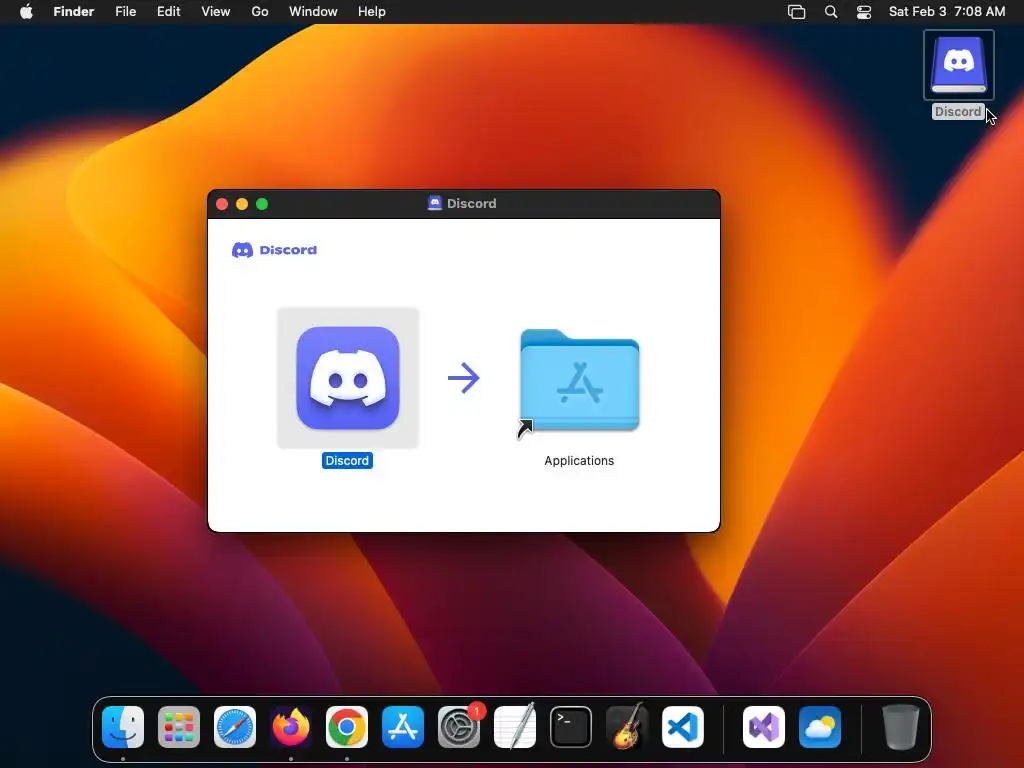The image size is (1024, 768).
Task: Open the Help menu
Action: (372, 12)
